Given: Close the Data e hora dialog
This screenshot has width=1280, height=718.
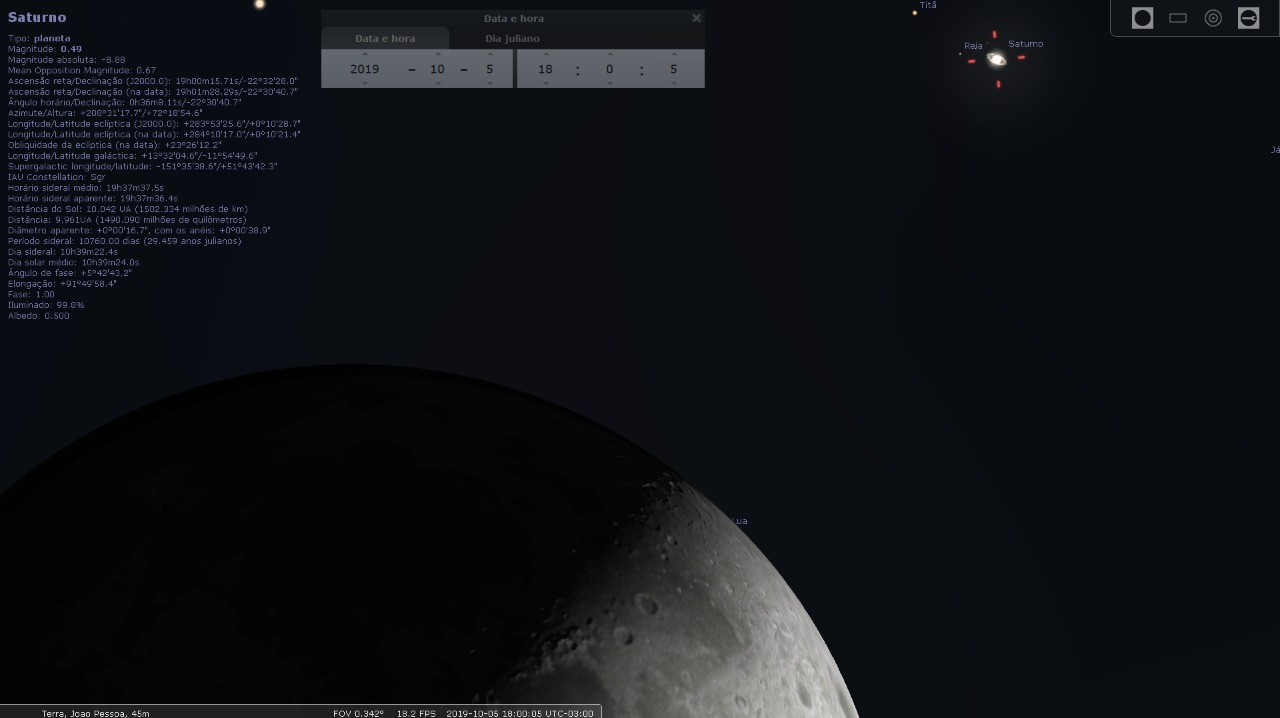Looking at the screenshot, I should (696, 18).
